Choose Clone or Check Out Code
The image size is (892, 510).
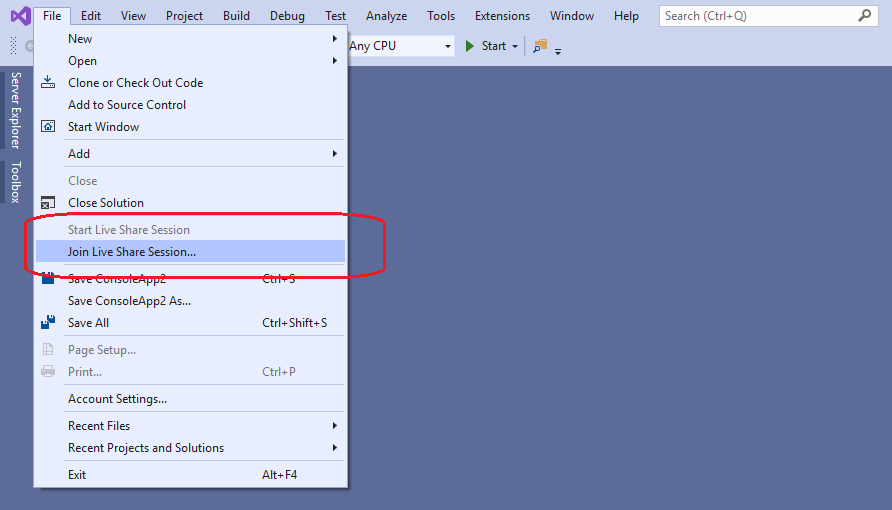(191, 82)
